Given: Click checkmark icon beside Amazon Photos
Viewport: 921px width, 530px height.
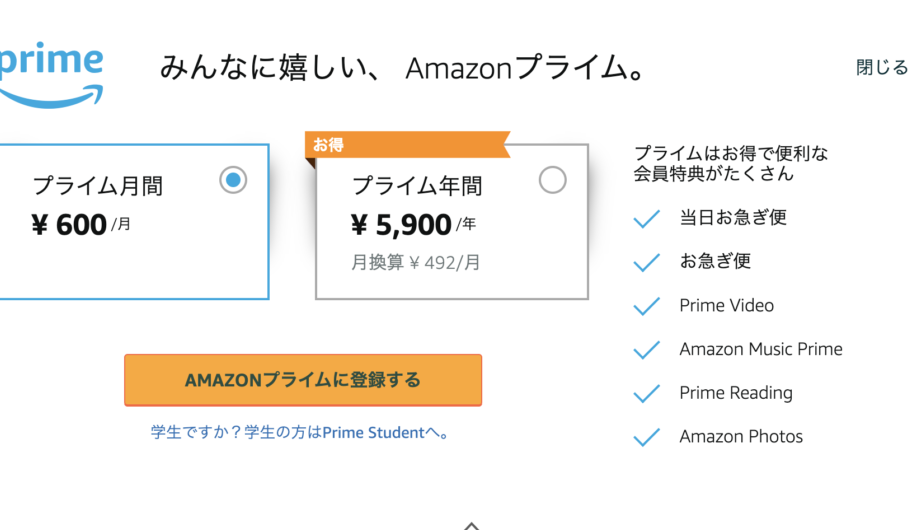Looking at the screenshot, I should pos(647,437).
